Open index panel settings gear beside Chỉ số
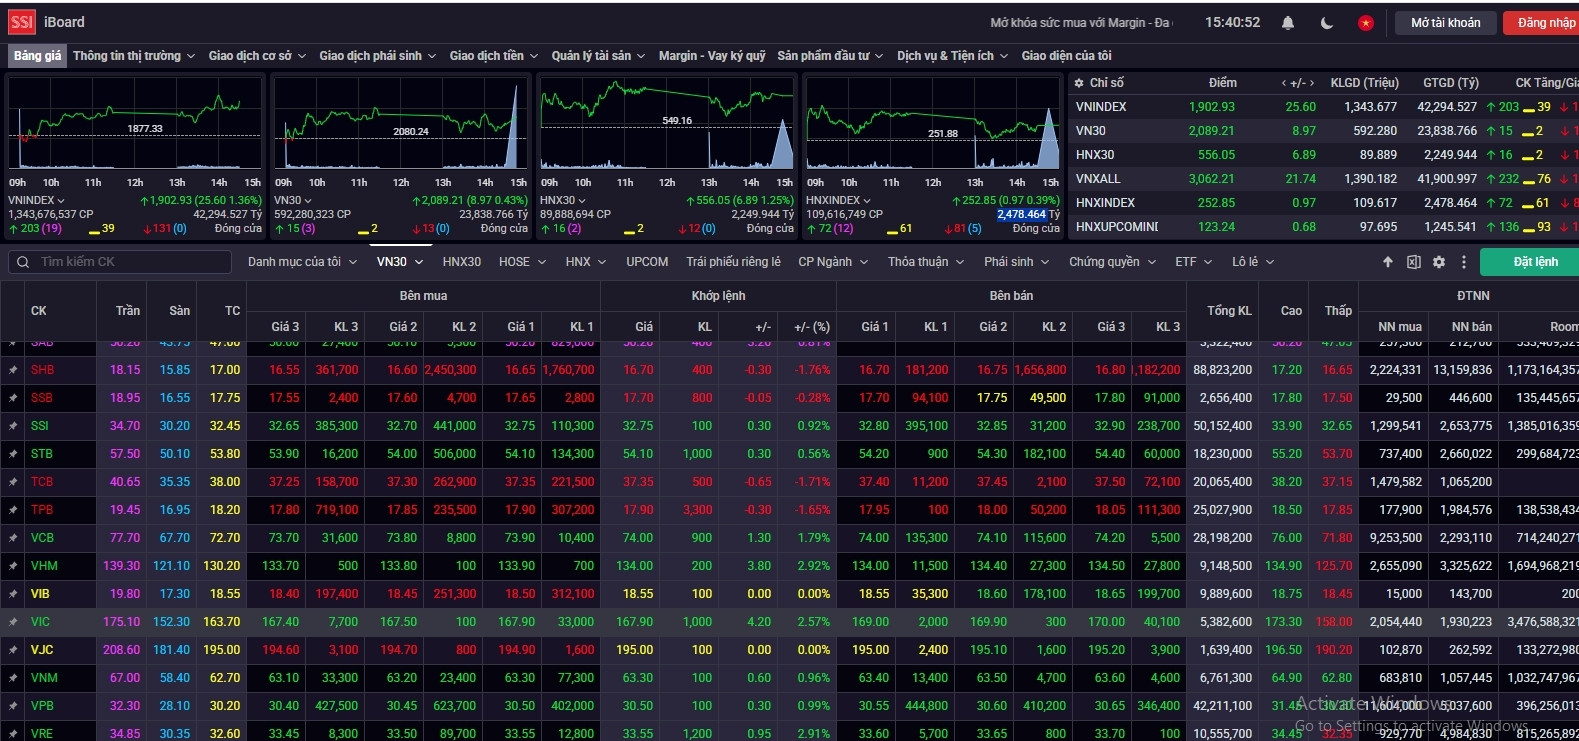1579x741 pixels. pos(1079,83)
